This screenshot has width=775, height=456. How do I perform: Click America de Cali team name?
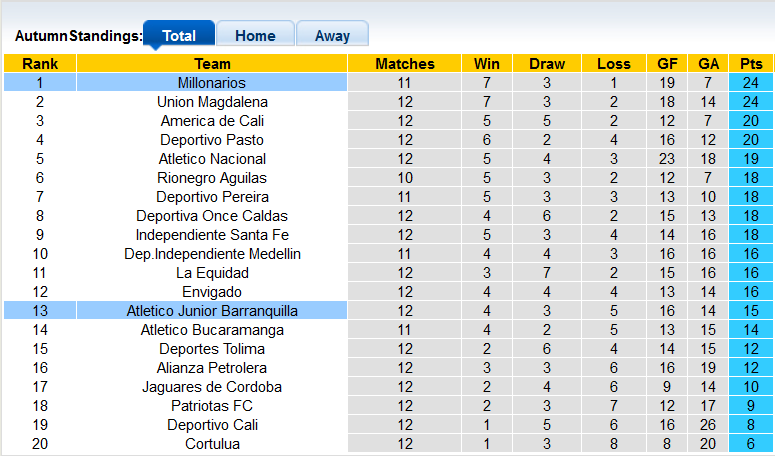tap(212, 121)
